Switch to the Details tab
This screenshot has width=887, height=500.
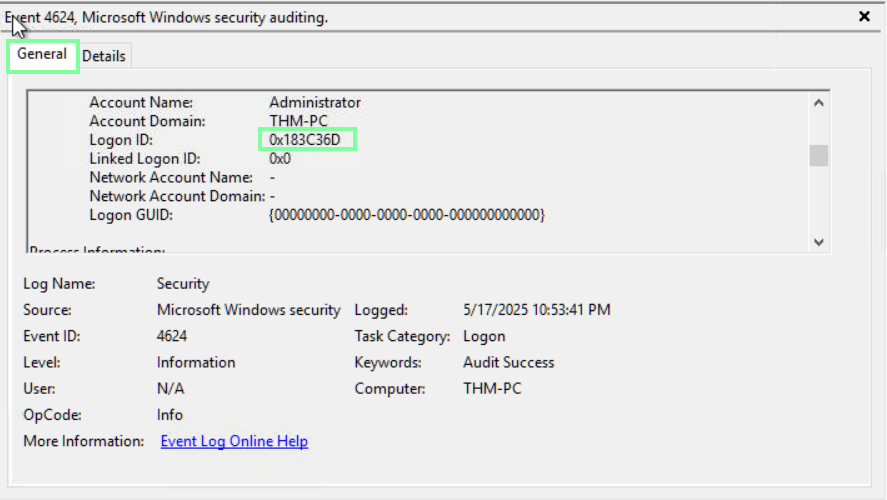pyautogui.click(x=104, y=56)
